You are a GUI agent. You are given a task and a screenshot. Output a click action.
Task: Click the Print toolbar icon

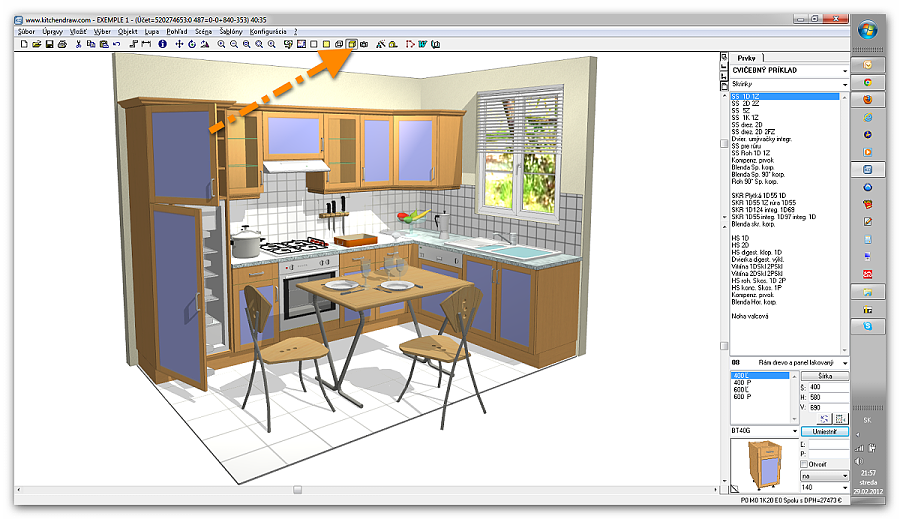(62, 45)
